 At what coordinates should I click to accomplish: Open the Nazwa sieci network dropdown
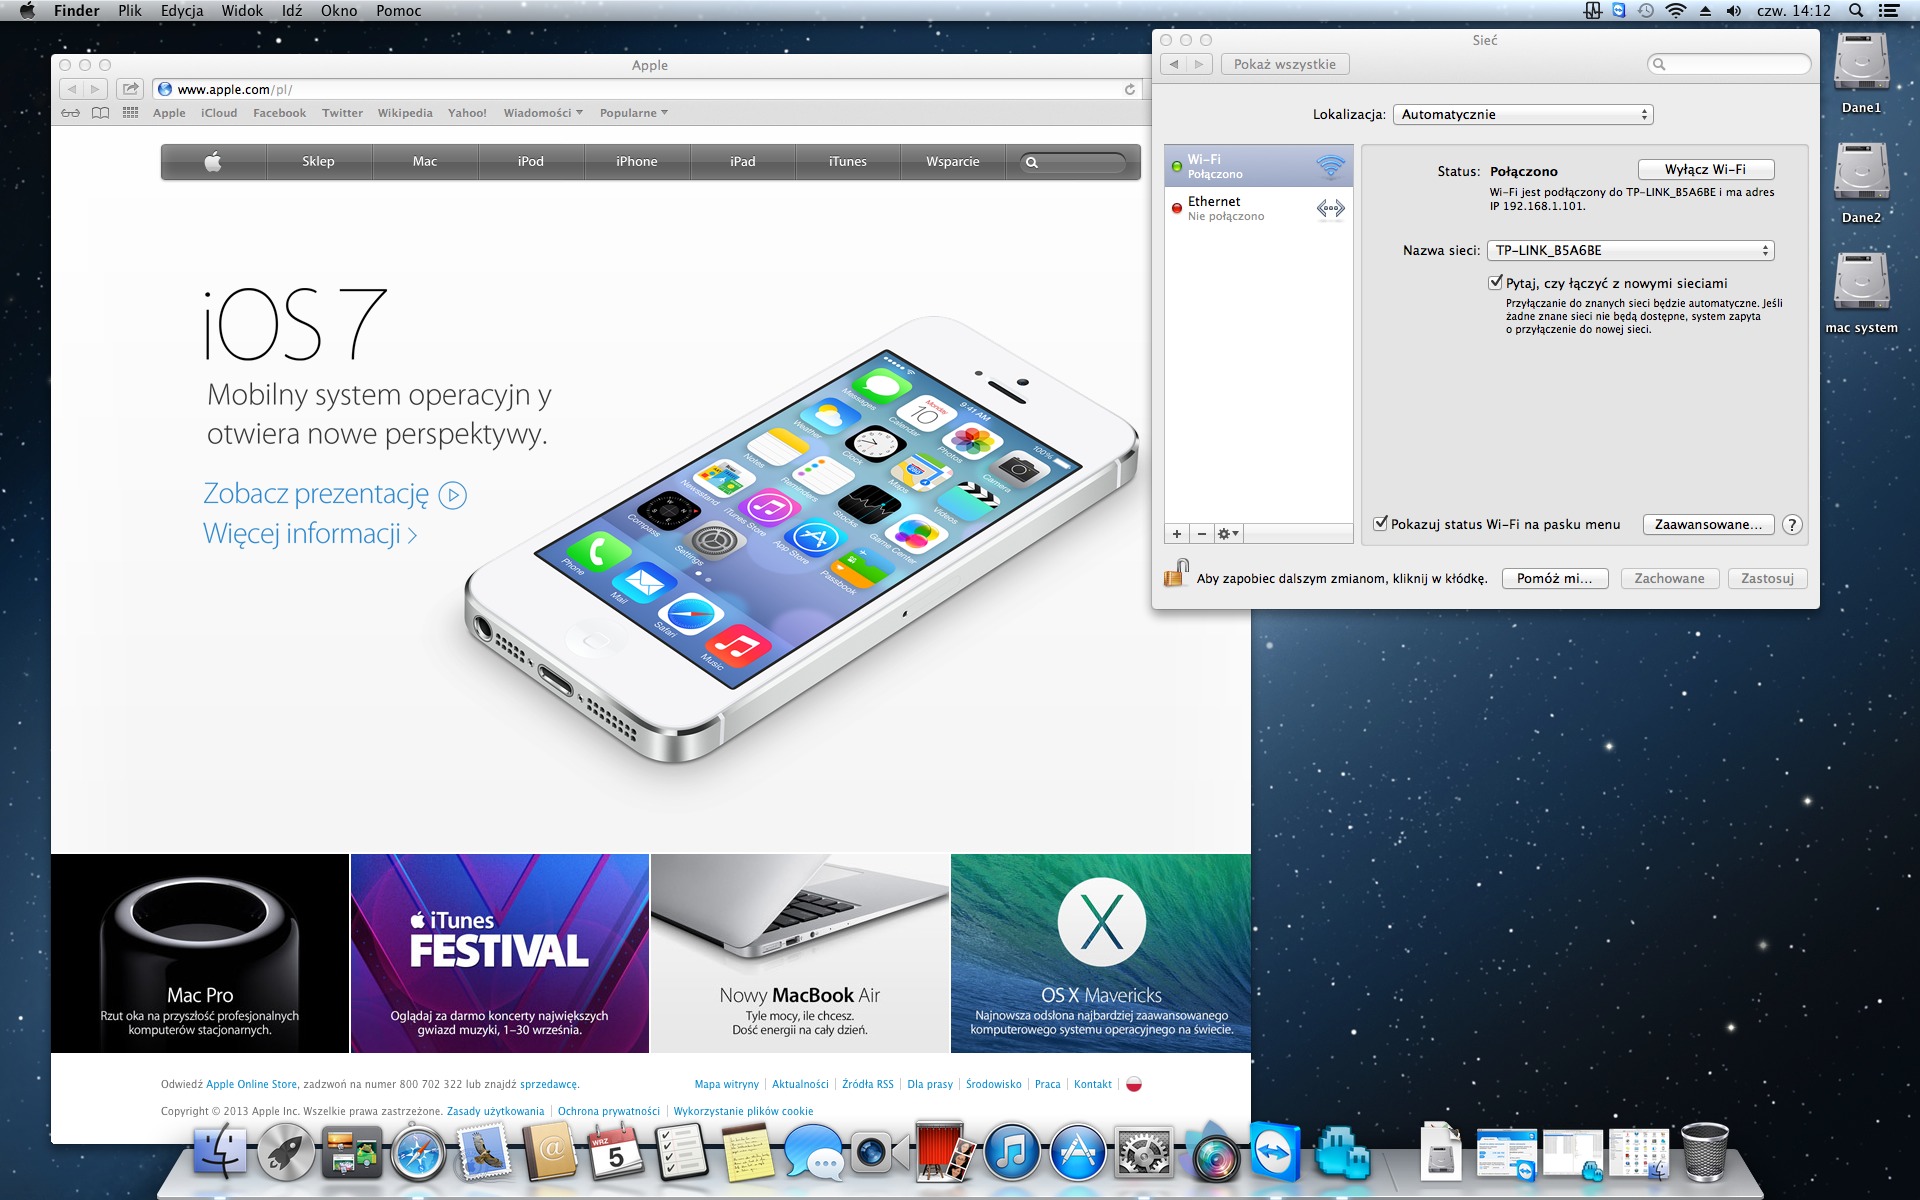pyautogui.click(x=1631, y=250)
